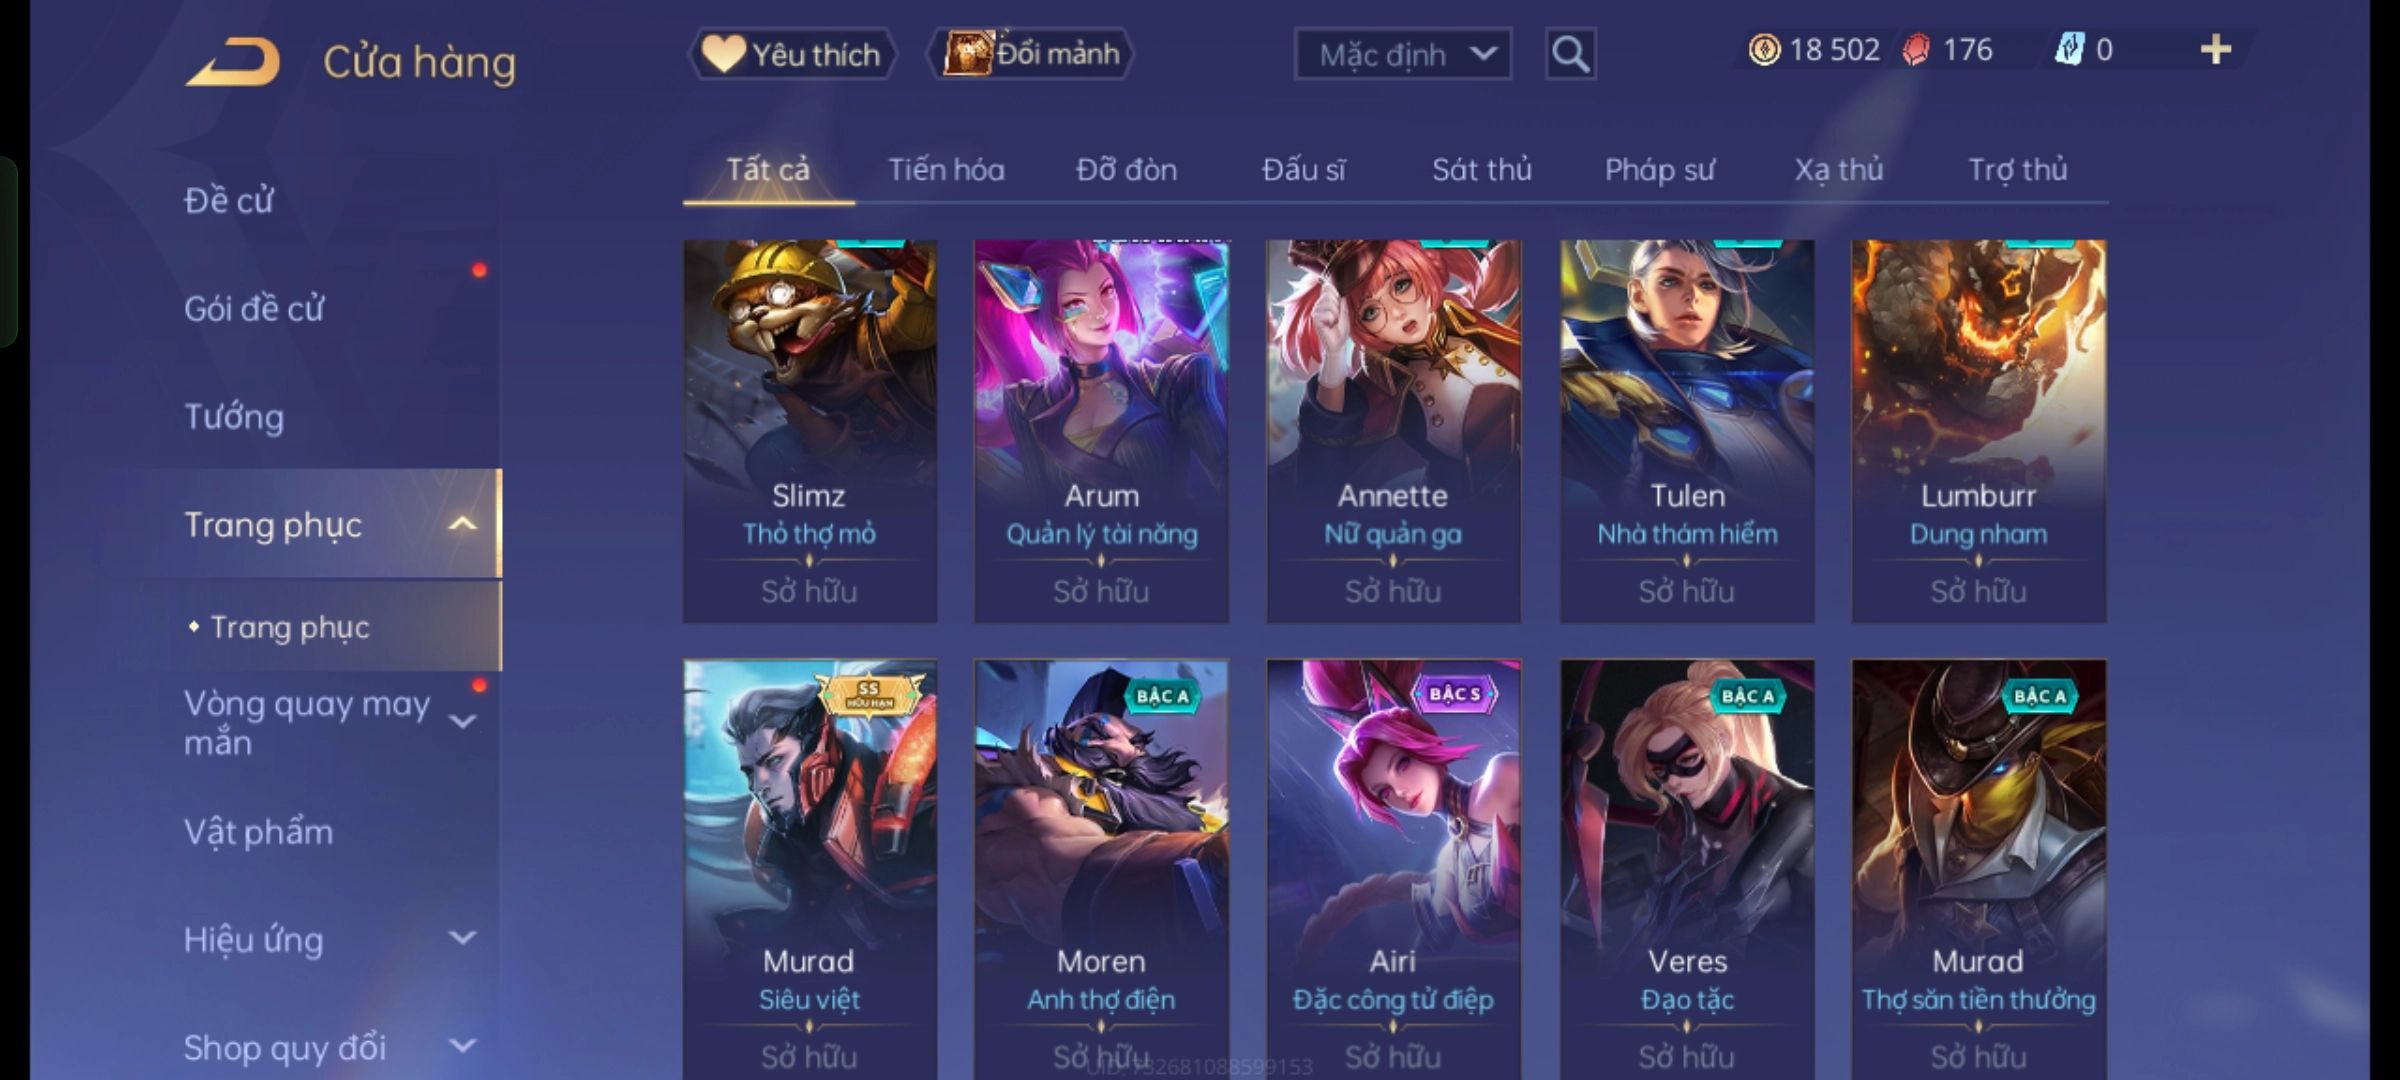Image resolution: width=2400 pixels, height=1080 pixels.
Task: Open Yêu thích favorites heart
Action: coord(792,54)
